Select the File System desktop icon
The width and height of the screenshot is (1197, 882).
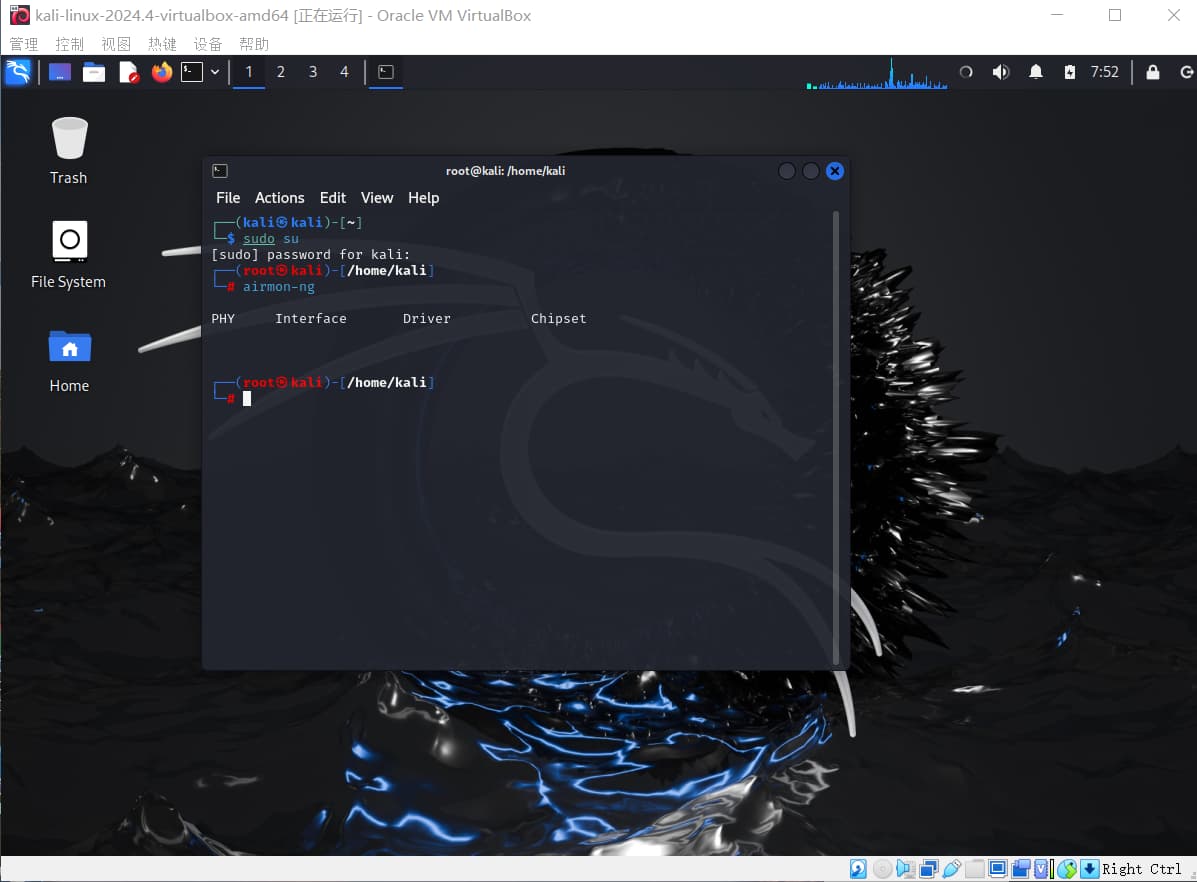(69, 254)
